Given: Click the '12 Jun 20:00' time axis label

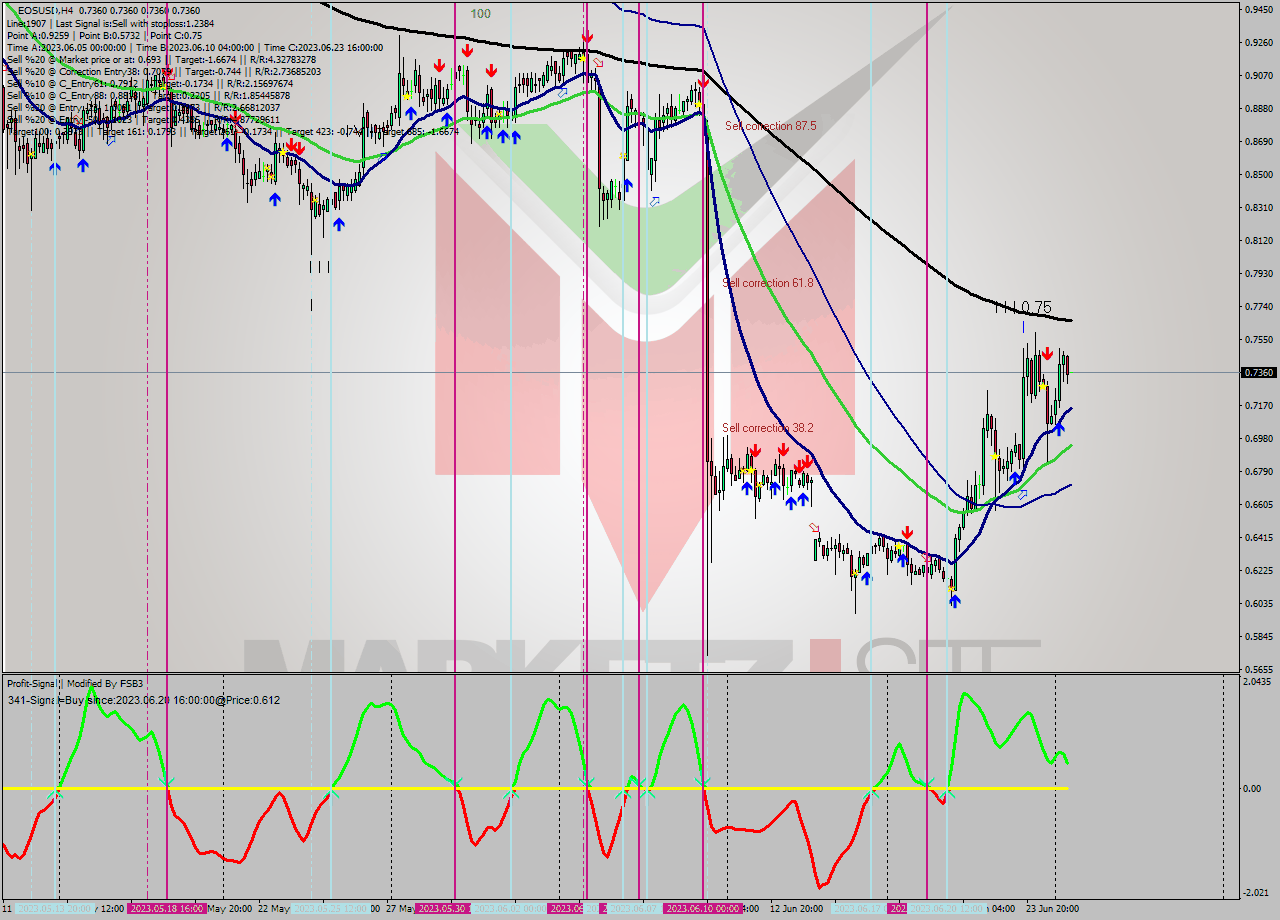Looking at the screenshot, I should [797, 909].
